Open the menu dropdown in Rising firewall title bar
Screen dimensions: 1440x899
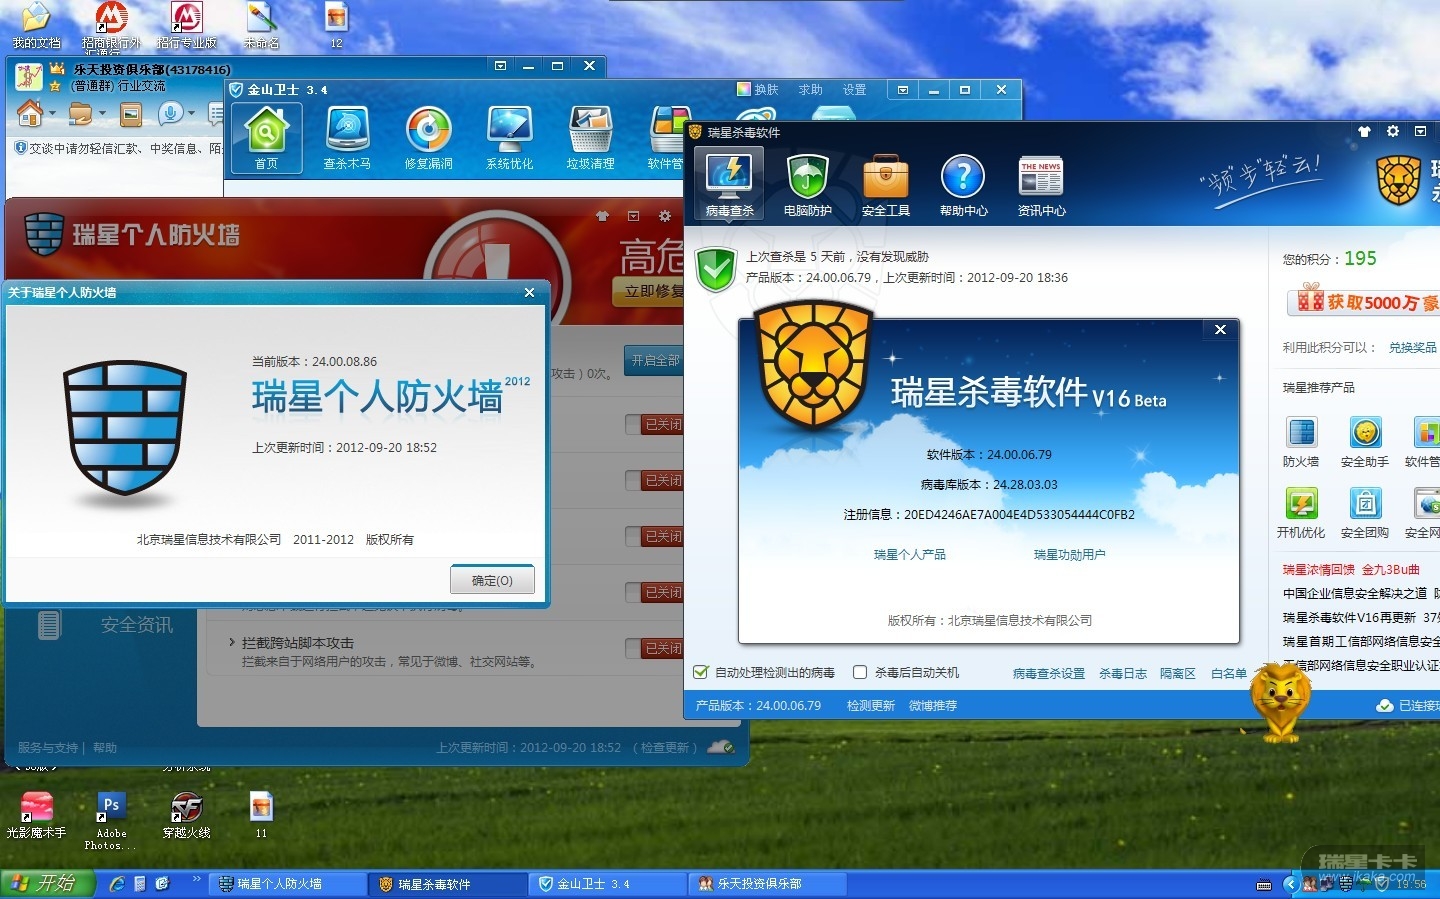(x=633, y=215)
